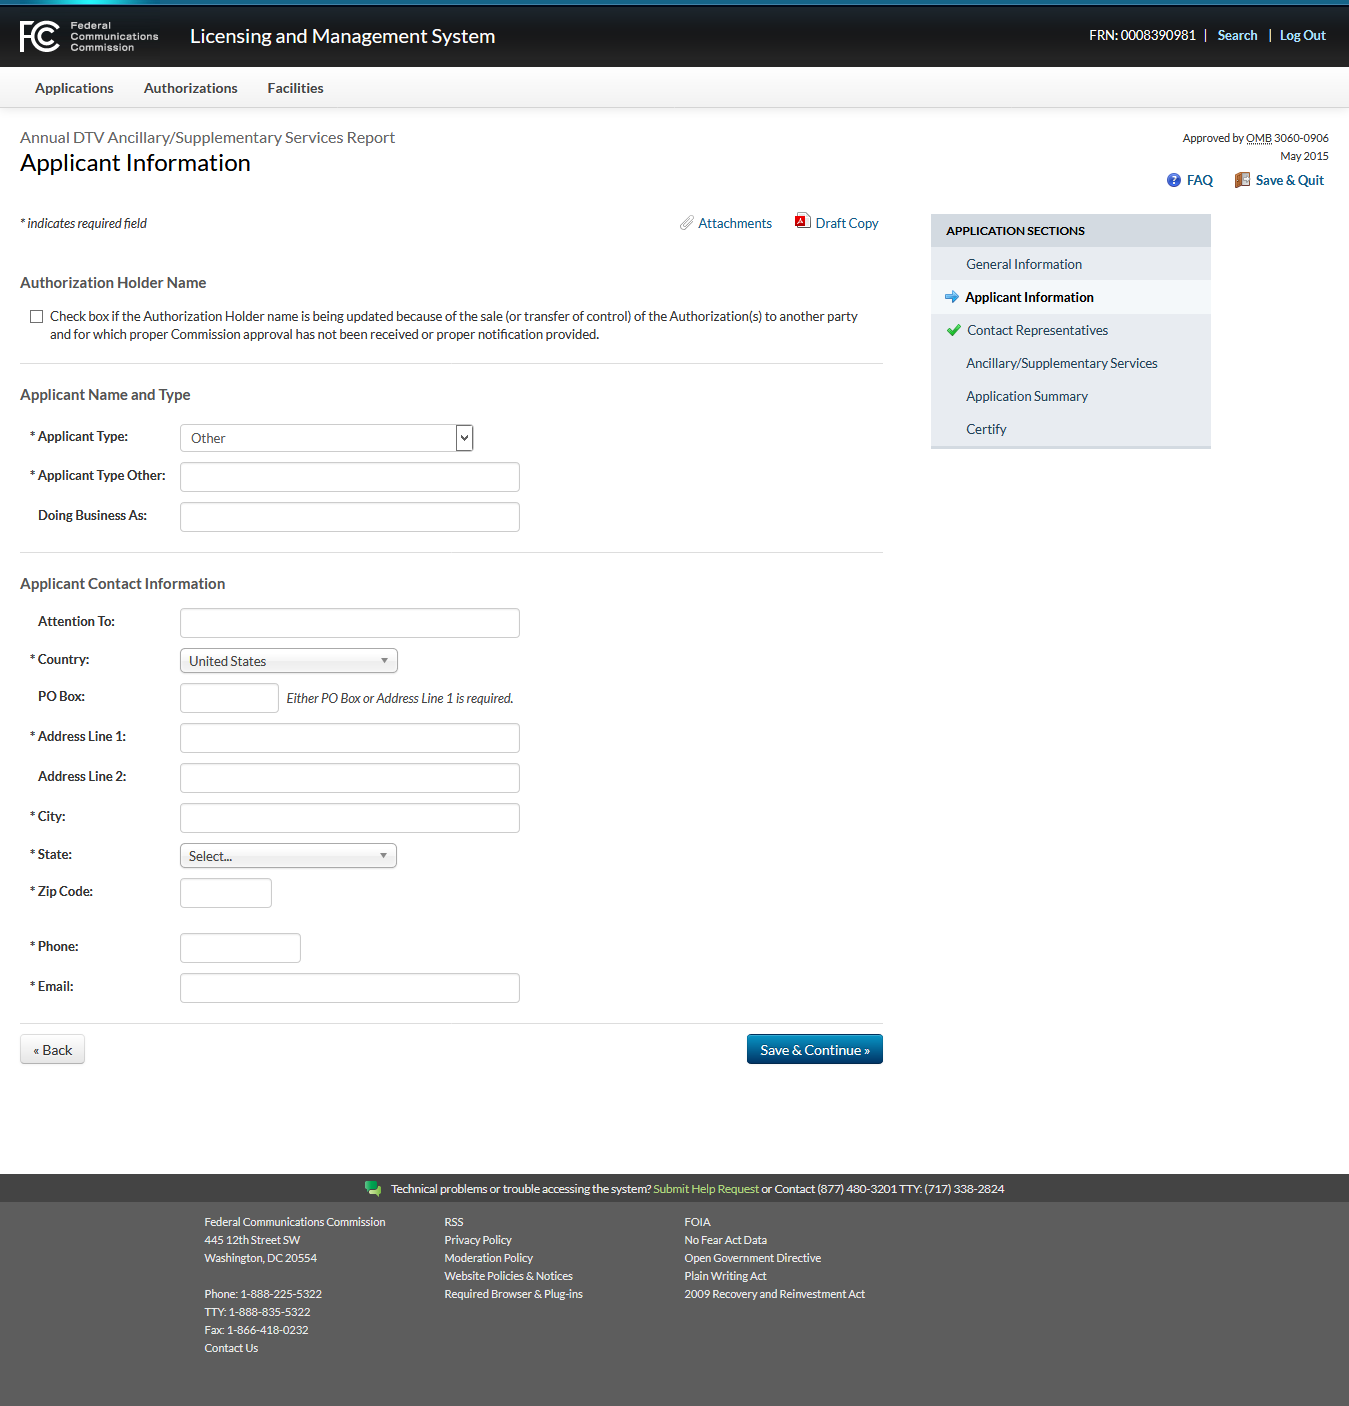Expand the Country dropdown
The width and height of the screenshot is (1349, 1406).
pos(288,661)
